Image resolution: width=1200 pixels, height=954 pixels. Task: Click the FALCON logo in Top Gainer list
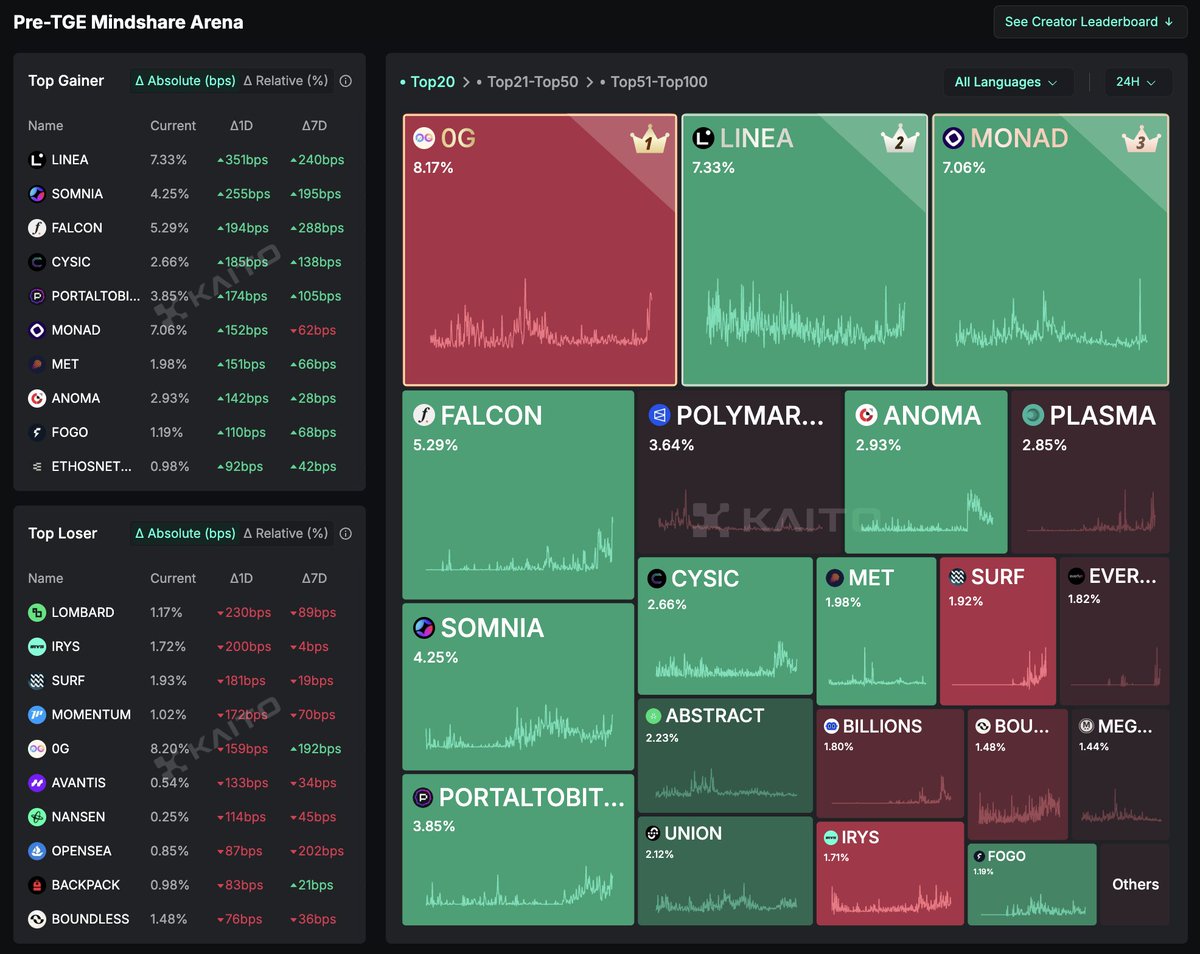37,228
